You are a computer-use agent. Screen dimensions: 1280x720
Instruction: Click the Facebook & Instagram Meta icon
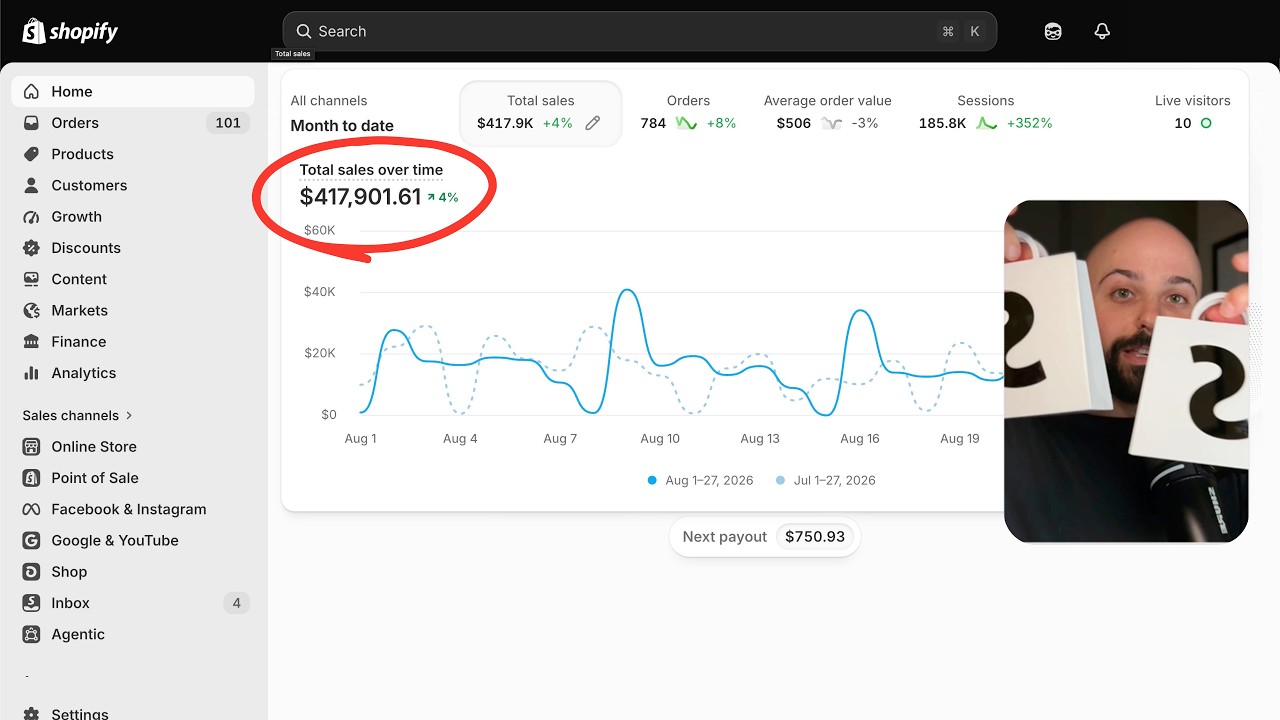coord(32,509)
